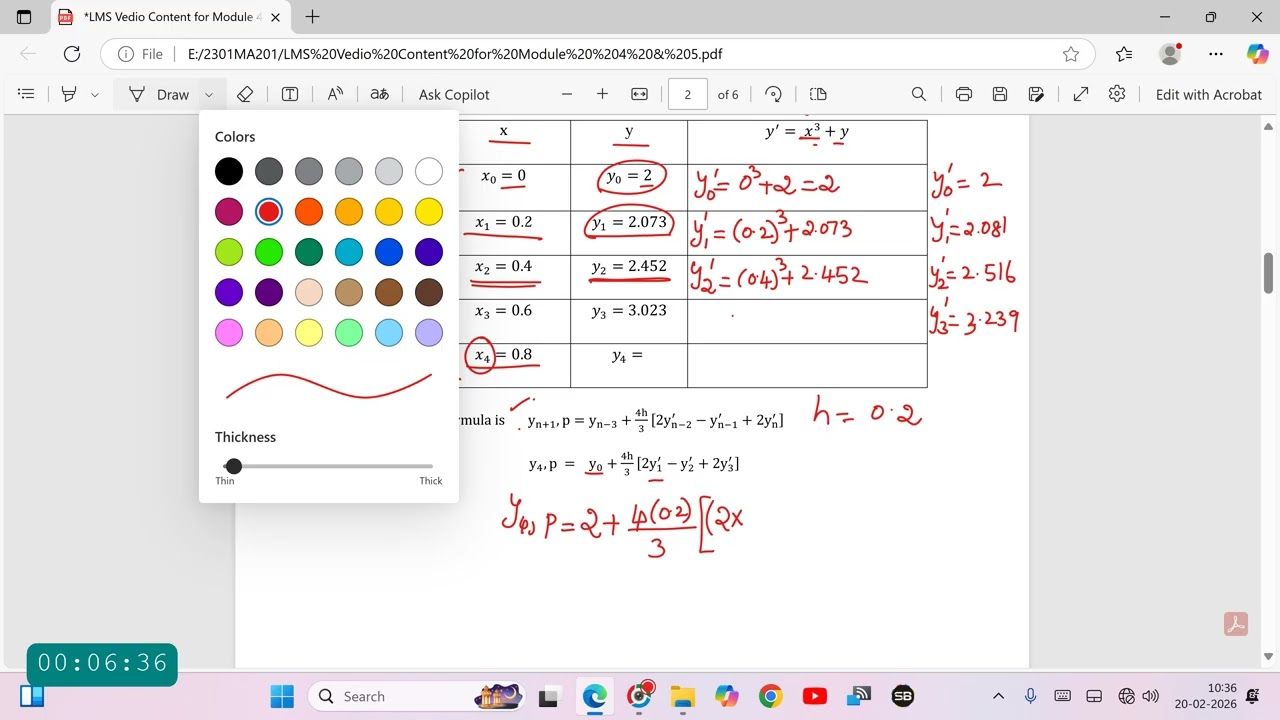Expand the Highlight options arrow
Screen dimensions: 1280x720
[x=95, y=94]
